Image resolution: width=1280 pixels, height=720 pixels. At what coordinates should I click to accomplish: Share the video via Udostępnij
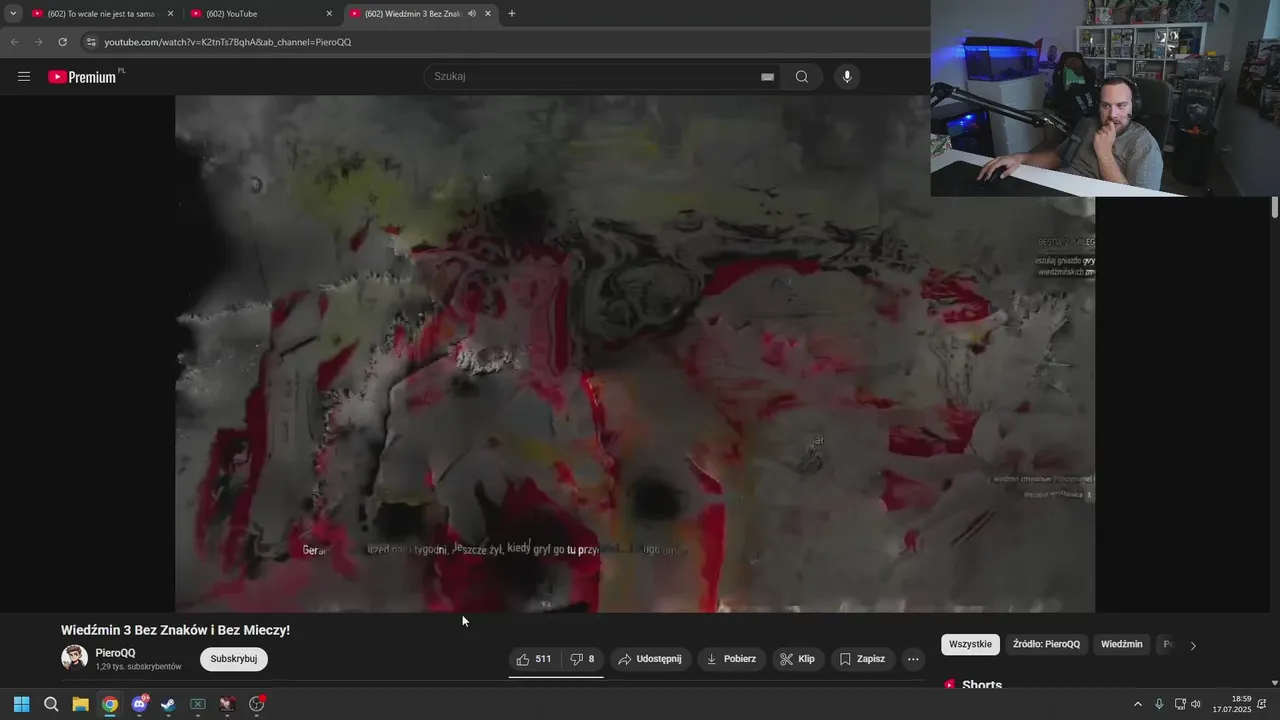[650, 659]
